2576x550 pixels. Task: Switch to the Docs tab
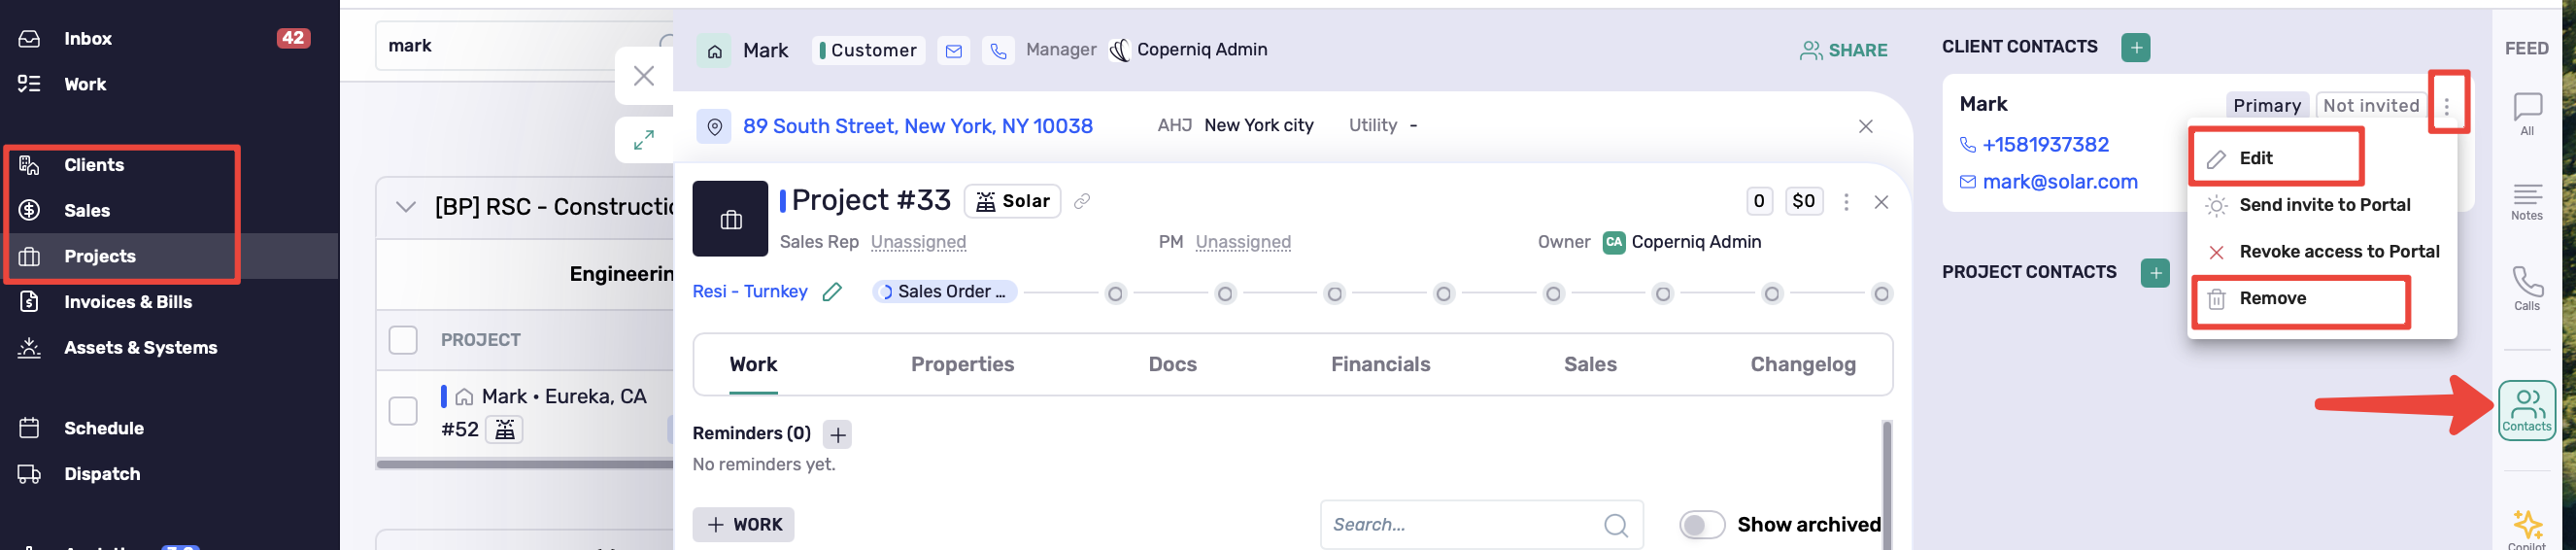(1172, 365)
